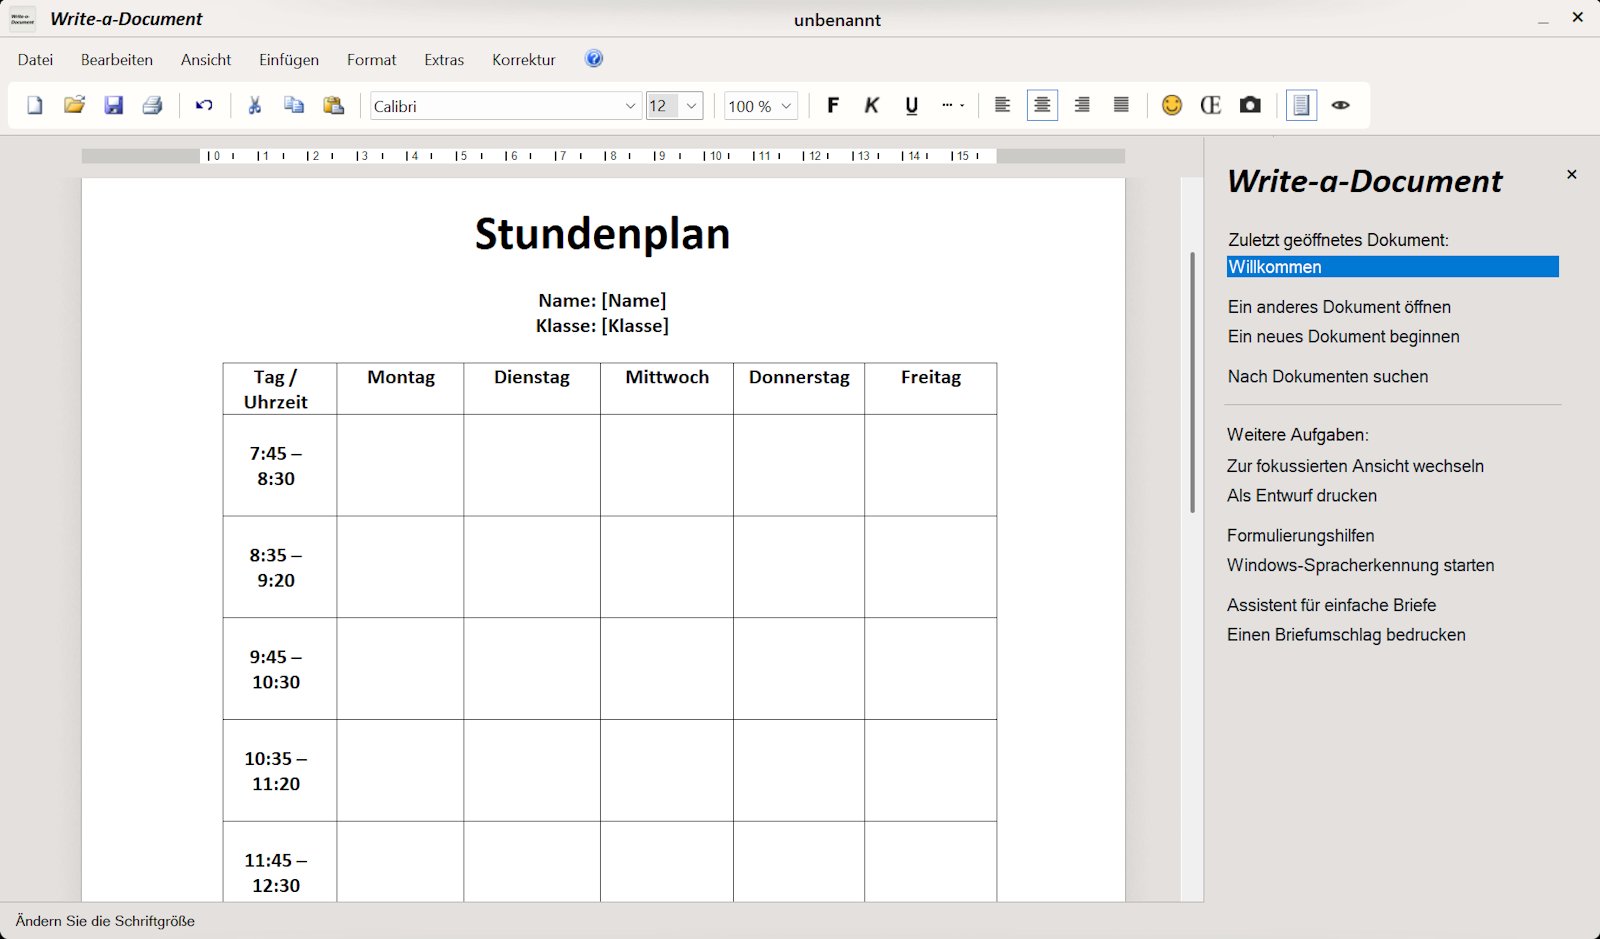The image size is (1600, 939).
Task: Insert a picture with the camera icon
Action: coord(1250,105)
